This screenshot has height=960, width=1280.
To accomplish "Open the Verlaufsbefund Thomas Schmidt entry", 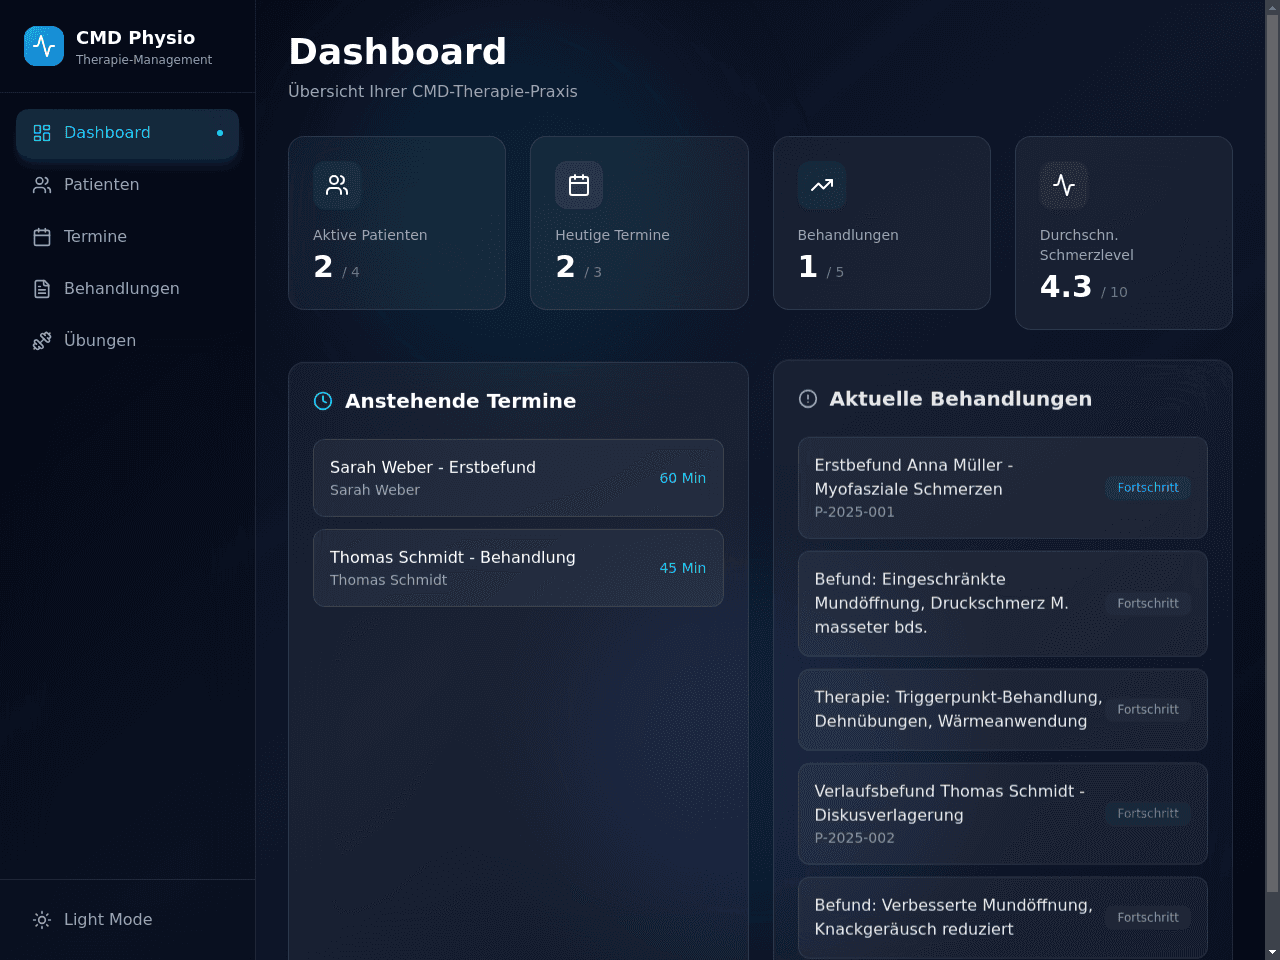I will coord(1003,814).
